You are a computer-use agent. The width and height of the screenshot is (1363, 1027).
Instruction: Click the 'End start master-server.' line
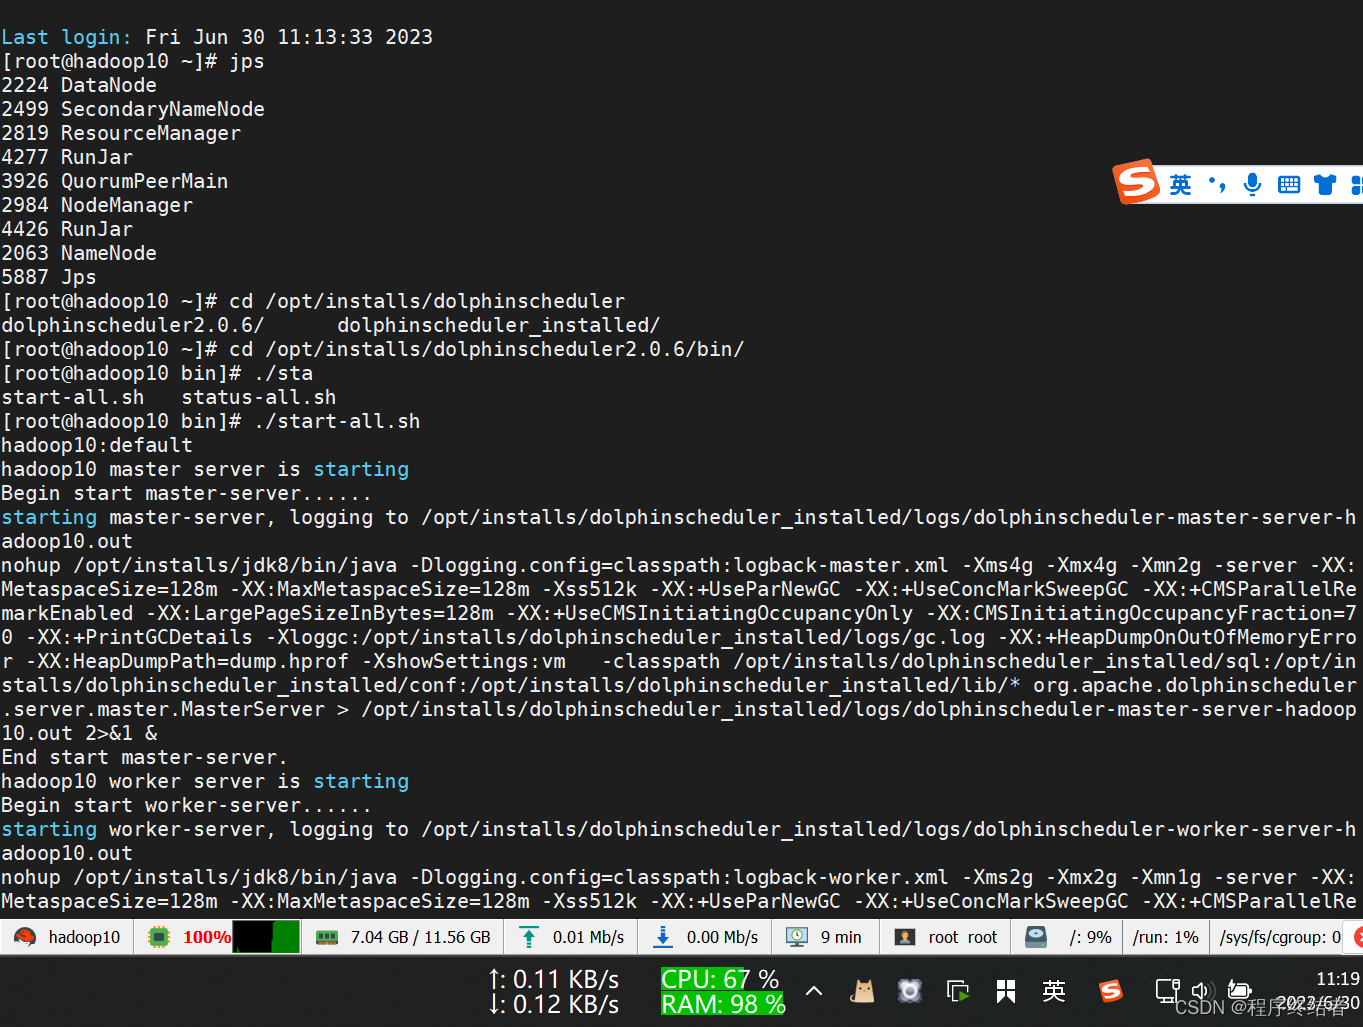point(144,757)
